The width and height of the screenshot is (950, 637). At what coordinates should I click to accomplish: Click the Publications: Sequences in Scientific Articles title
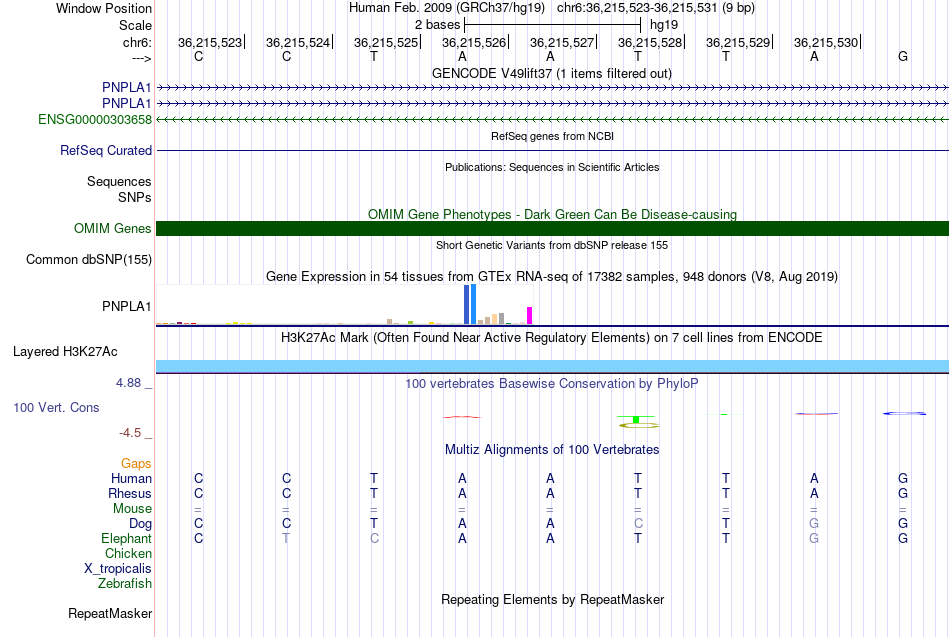(552, 167)
